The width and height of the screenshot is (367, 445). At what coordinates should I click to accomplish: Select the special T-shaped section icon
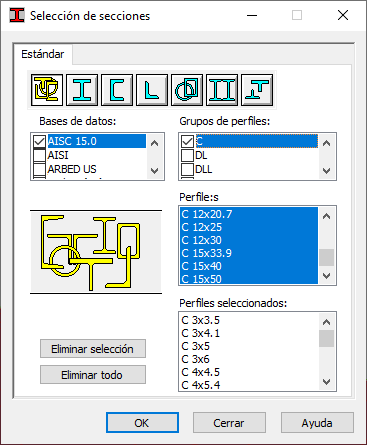point(257,90)
